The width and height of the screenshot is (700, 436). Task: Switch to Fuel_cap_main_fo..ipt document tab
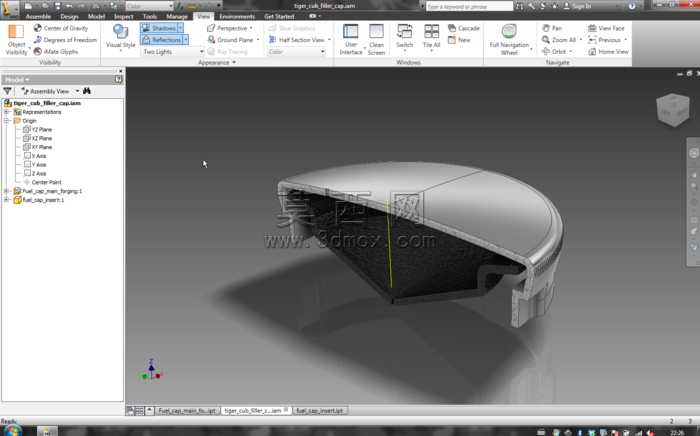click(x=187, y=411)
